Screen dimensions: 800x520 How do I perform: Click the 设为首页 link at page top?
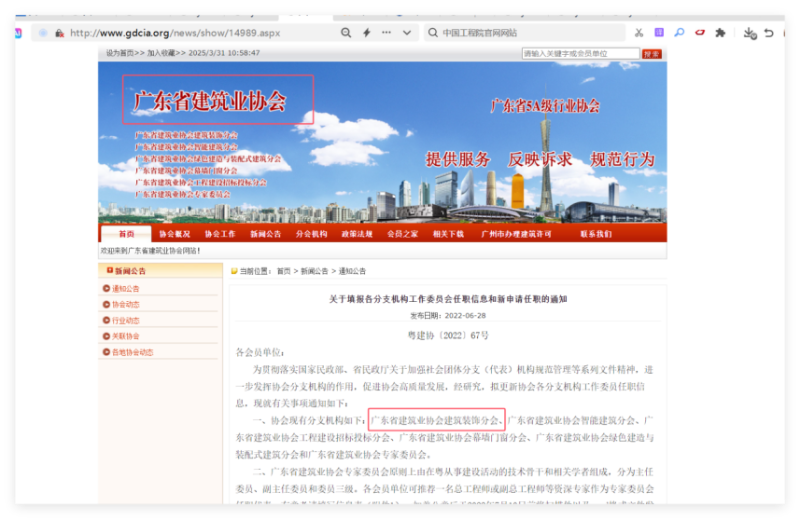pyautogui.click(x=120, y=53)
